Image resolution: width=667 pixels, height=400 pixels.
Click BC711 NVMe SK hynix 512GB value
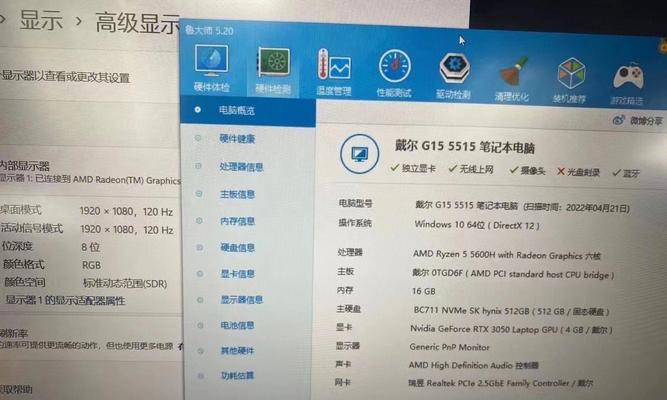pyautogui.click(x=511, y=311)
